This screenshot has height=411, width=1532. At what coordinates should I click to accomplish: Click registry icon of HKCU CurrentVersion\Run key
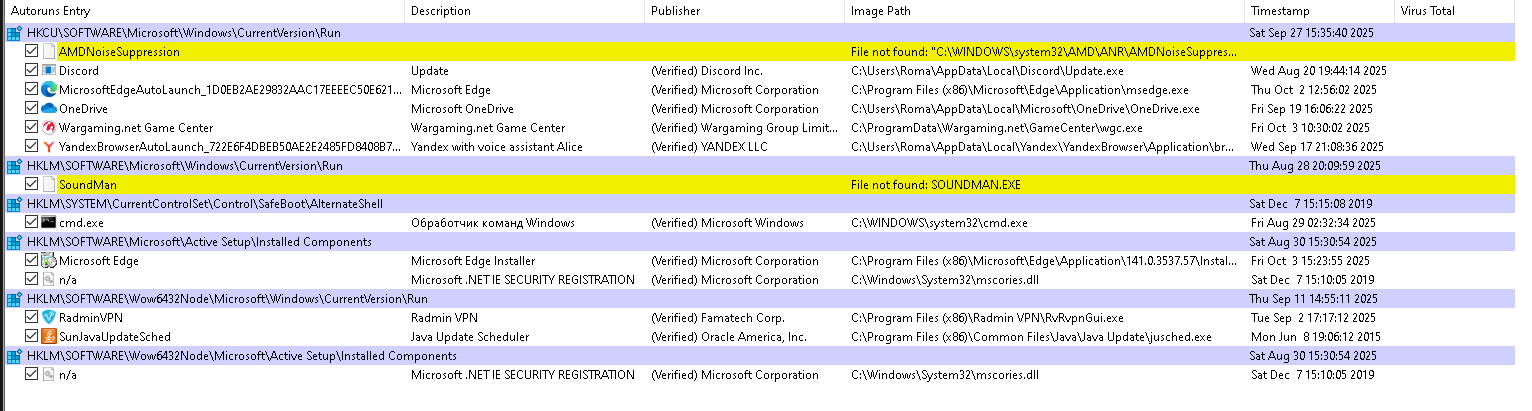[x=14, y=33]
